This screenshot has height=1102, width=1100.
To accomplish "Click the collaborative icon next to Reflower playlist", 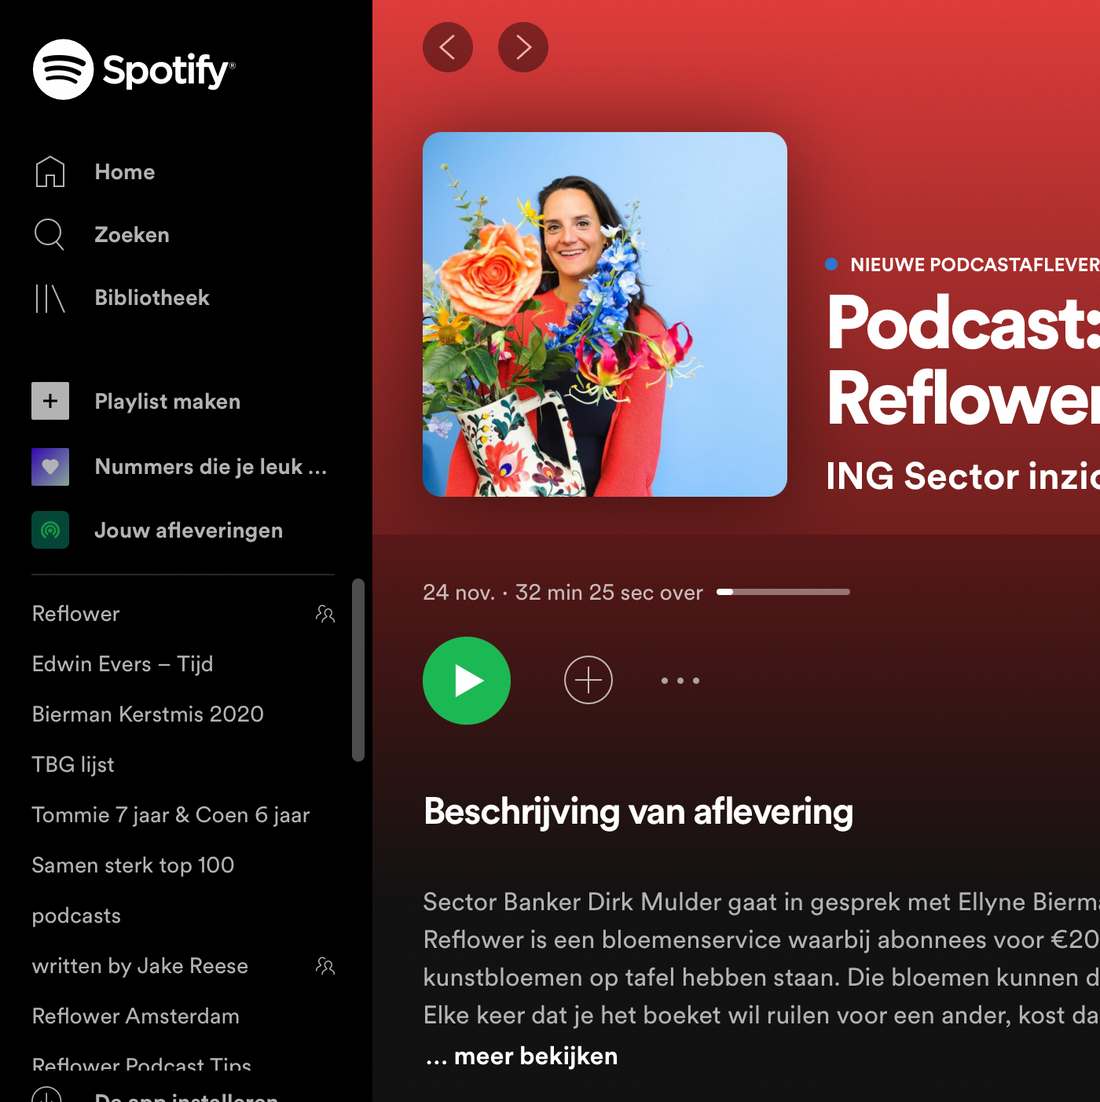I will (x=325, y=614).
